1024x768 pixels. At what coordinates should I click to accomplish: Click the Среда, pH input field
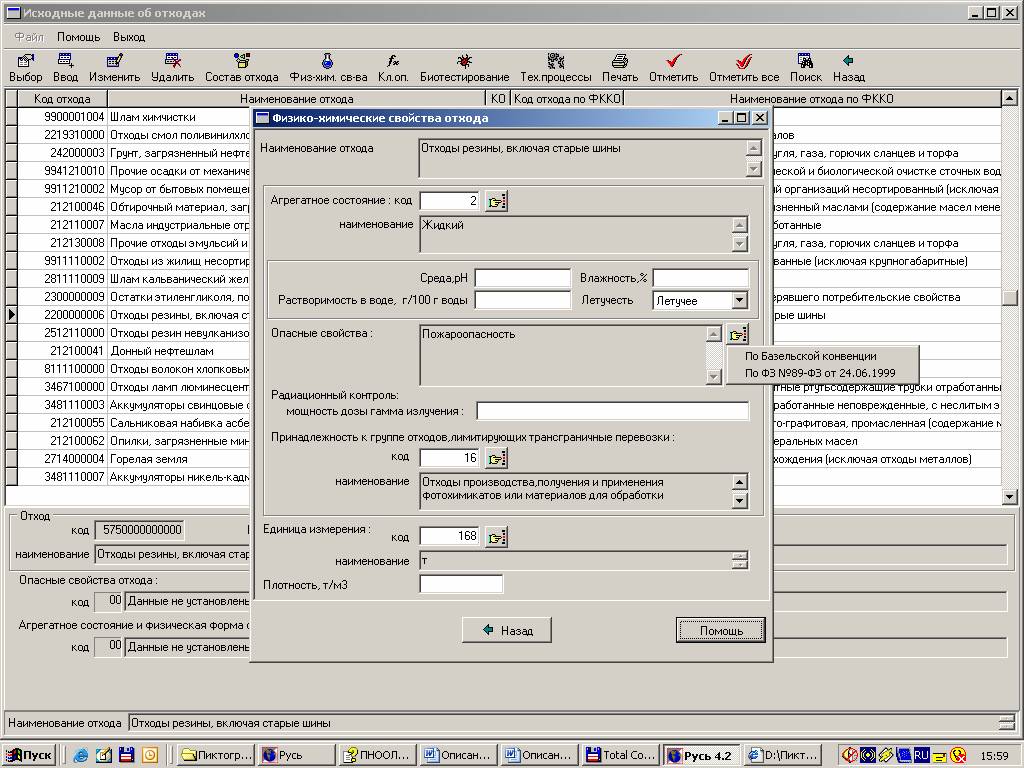(522, 277)
